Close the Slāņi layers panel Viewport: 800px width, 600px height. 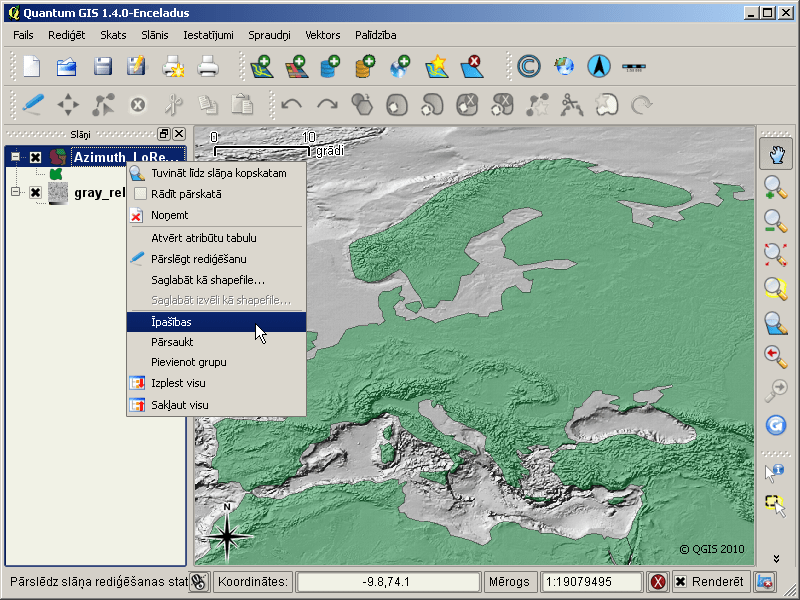coord(179,134)
